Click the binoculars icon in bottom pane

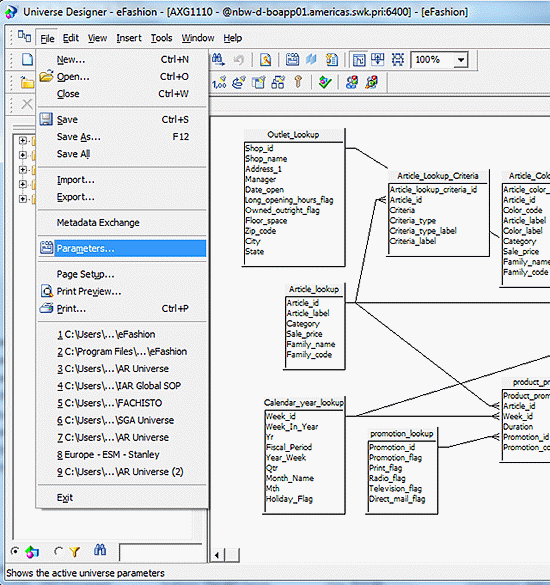point(100,550)
